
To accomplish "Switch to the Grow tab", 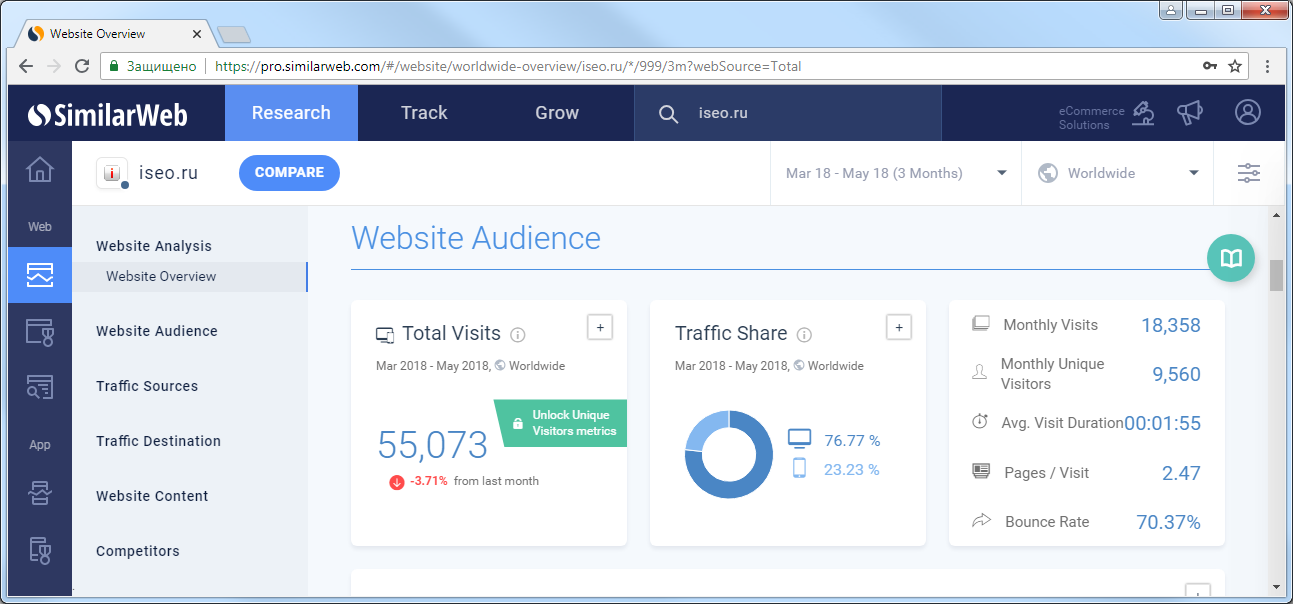I will 557,113.
